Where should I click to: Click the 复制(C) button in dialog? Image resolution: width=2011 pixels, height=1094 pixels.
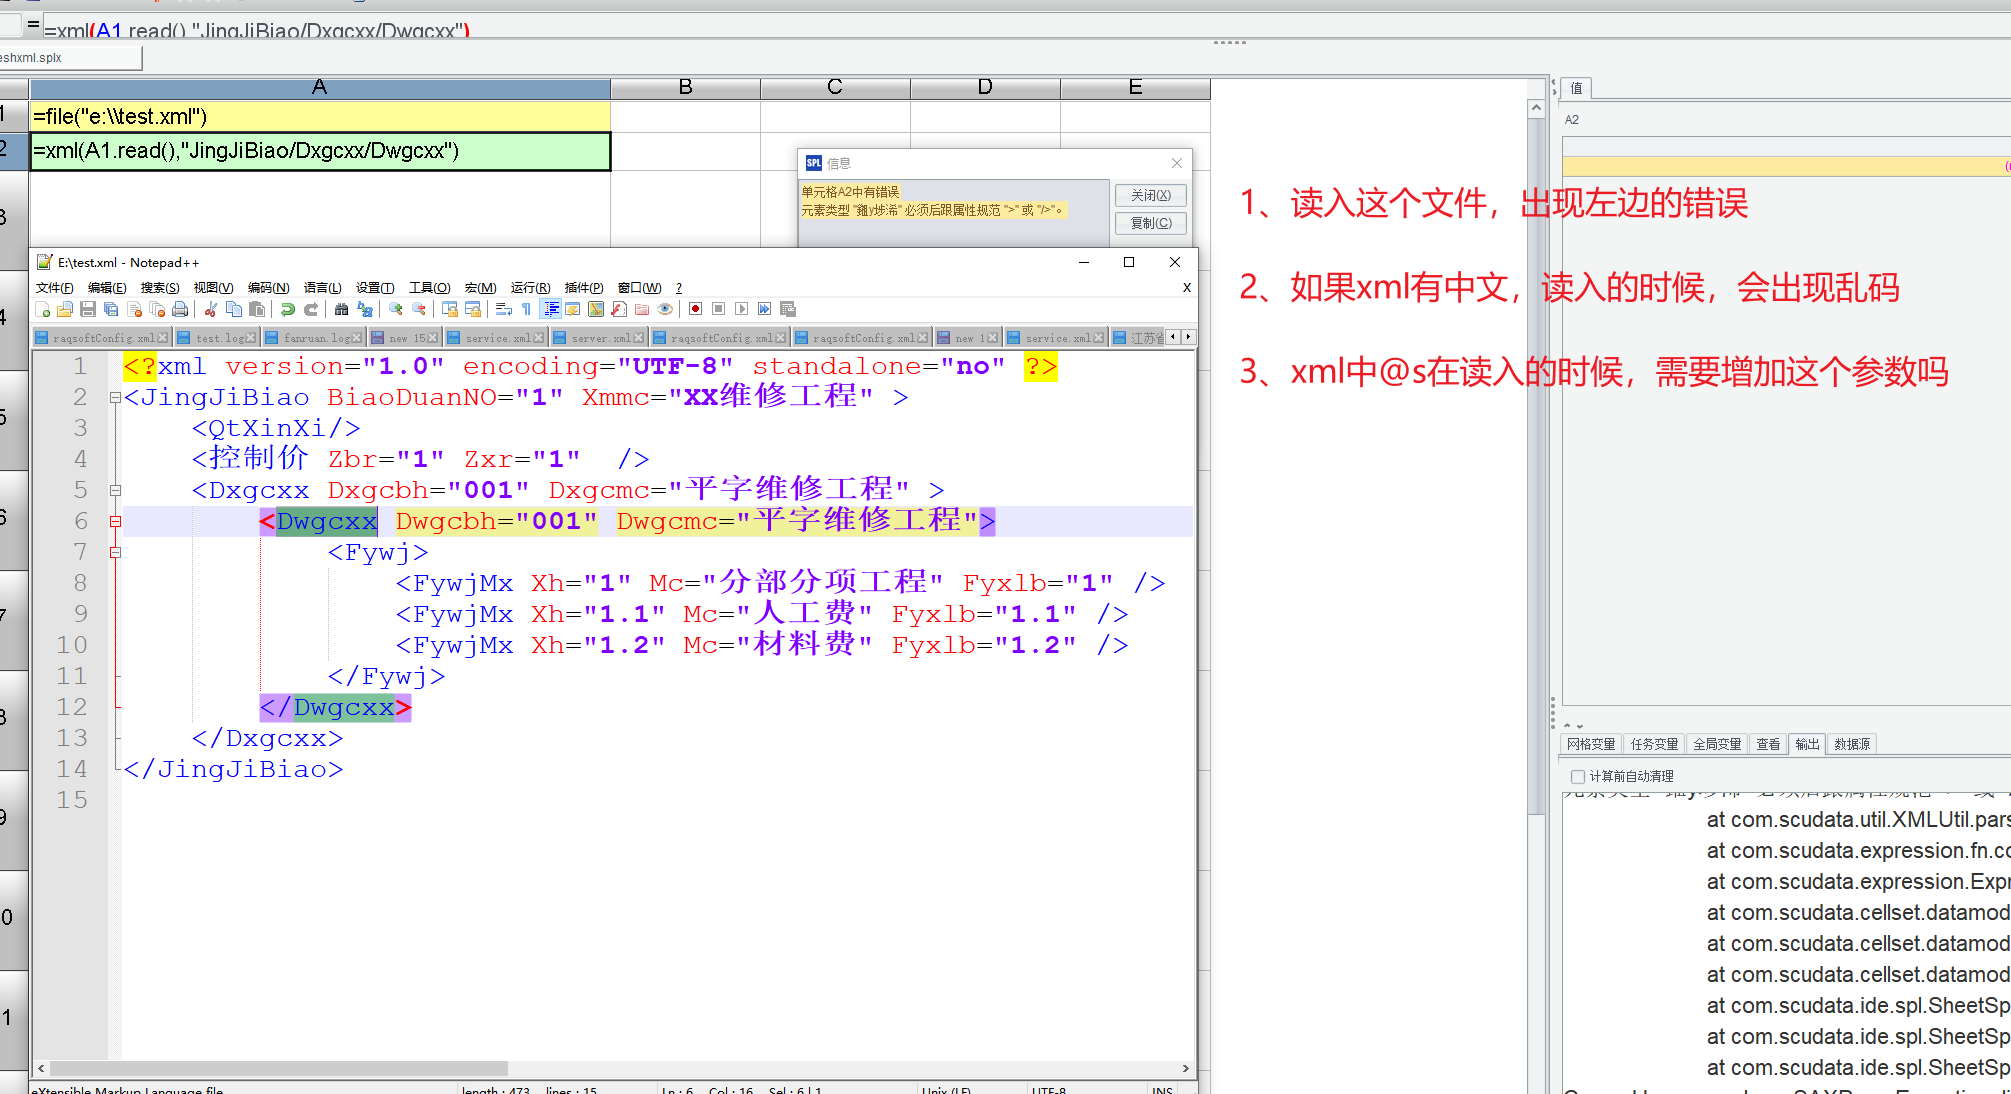(1150, 223)
